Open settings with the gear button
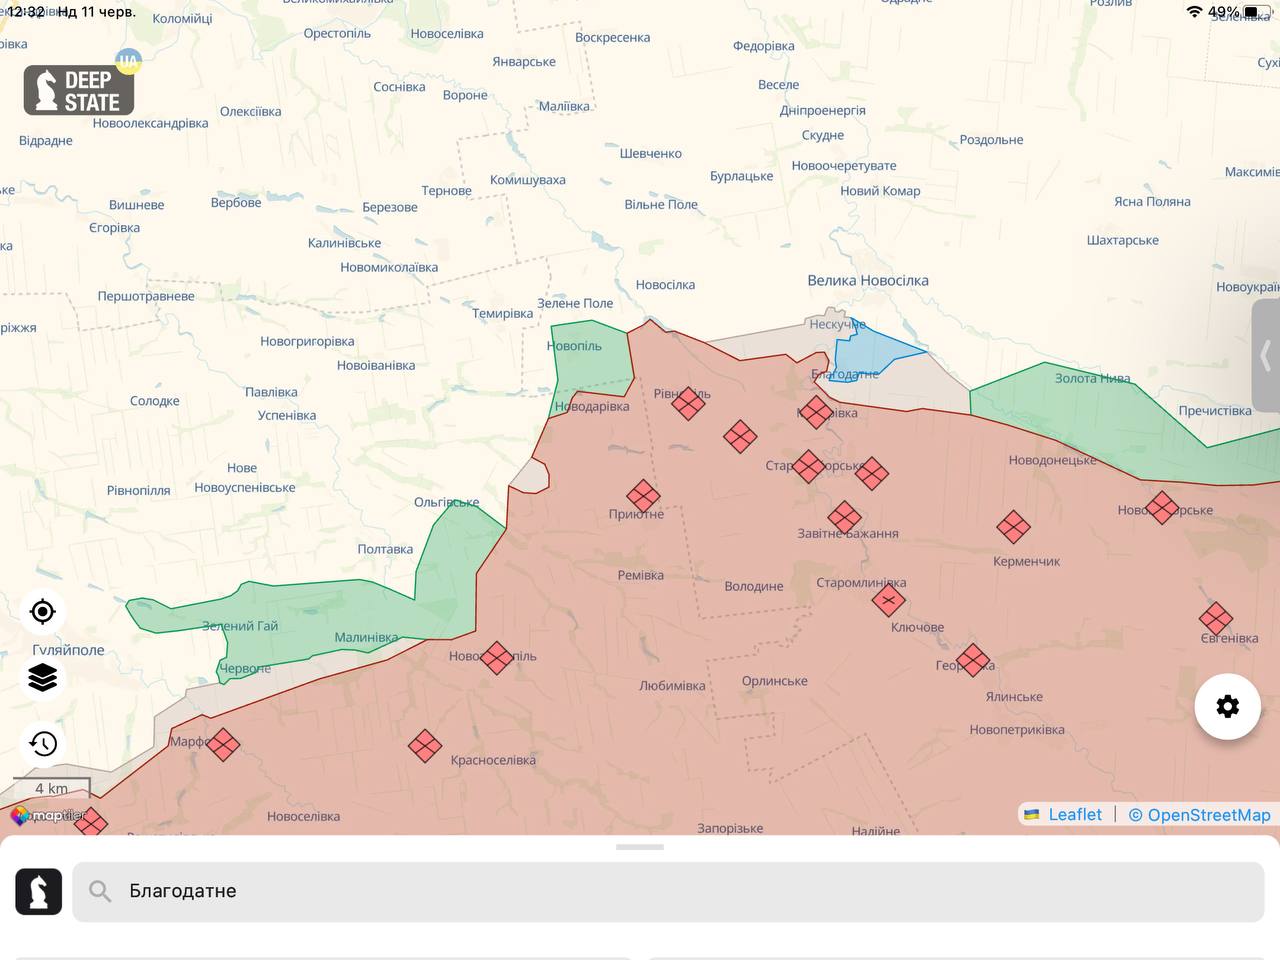Viewport: 1280px width, 960px height. click(1227, 707)
